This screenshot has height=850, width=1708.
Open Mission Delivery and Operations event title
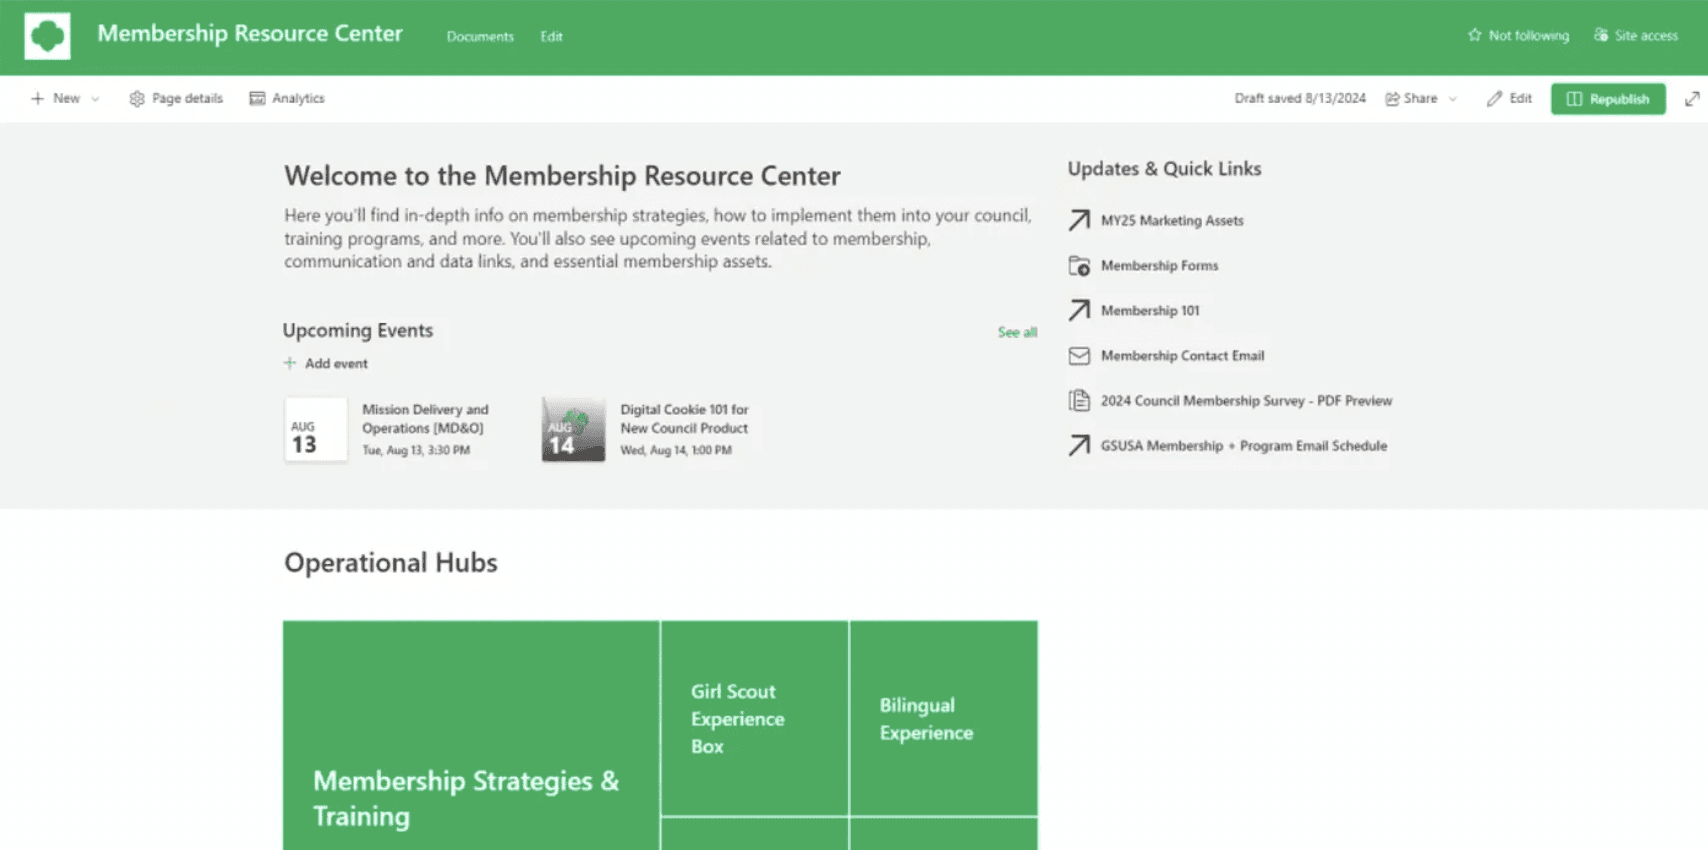point(425,418)
